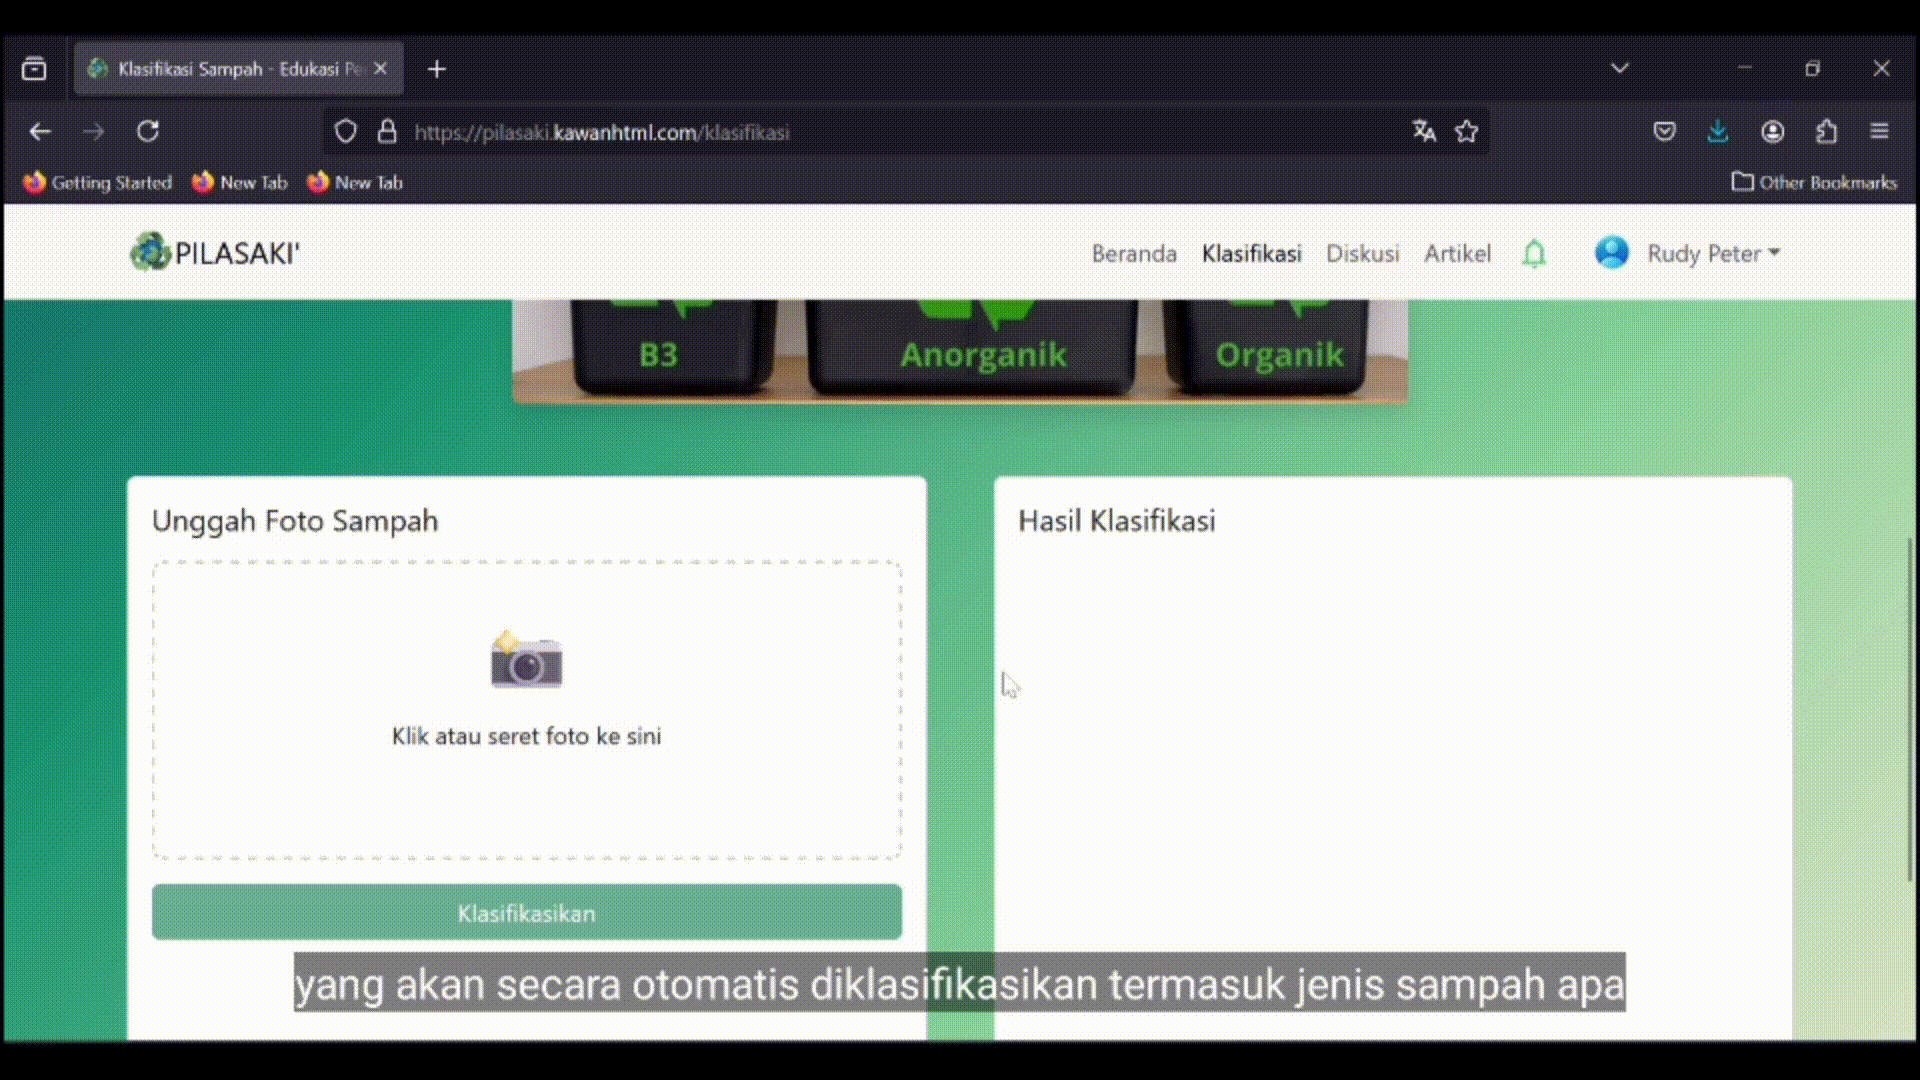Open the Diskusi menu item

click(x=1362, y=254)
